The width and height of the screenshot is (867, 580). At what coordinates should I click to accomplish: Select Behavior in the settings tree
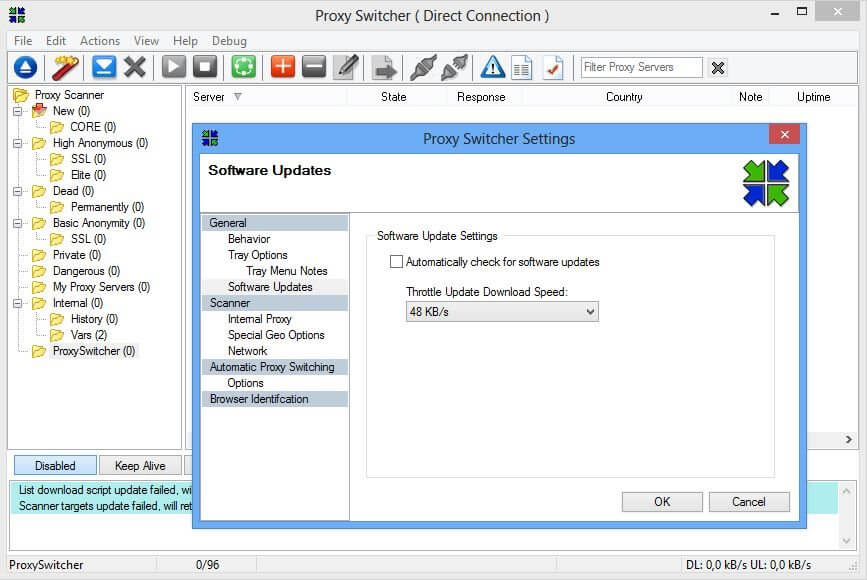coord(249,239)
